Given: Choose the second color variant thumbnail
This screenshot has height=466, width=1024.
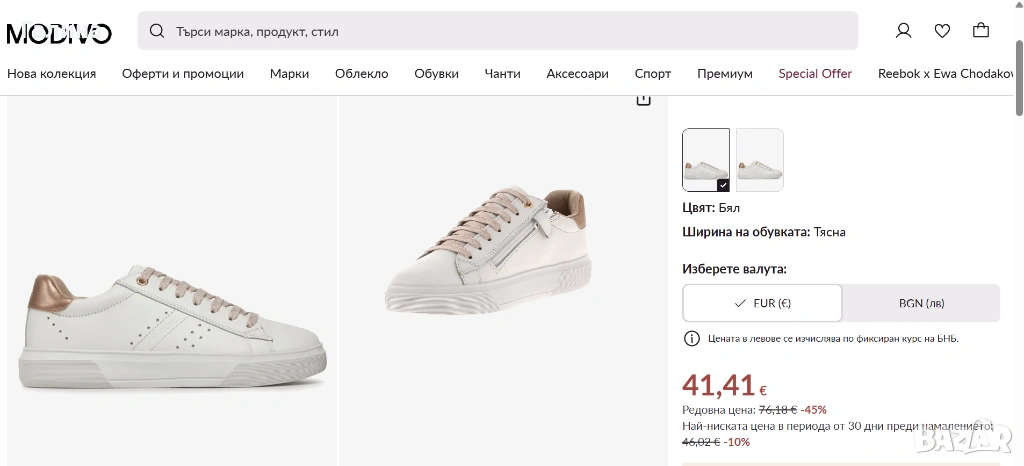Looking at the screenshot, I should [x=760, y=160].
